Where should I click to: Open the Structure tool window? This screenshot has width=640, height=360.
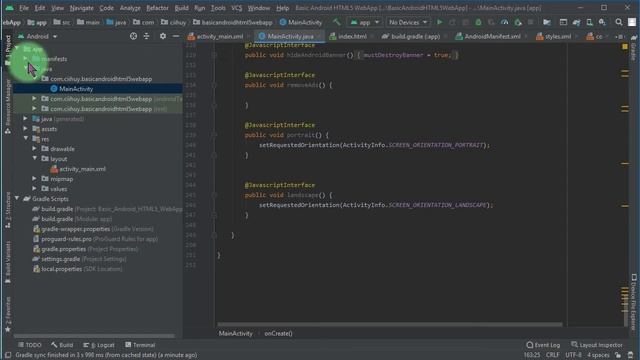(x=8, y=209)
